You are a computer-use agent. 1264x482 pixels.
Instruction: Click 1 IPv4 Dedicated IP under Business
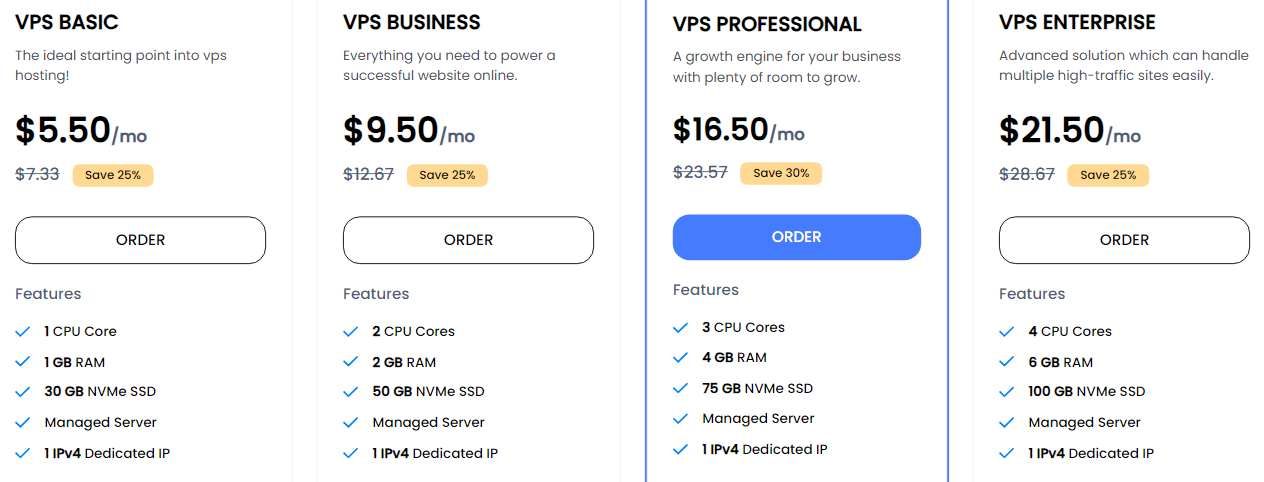(x=435, y=453)
